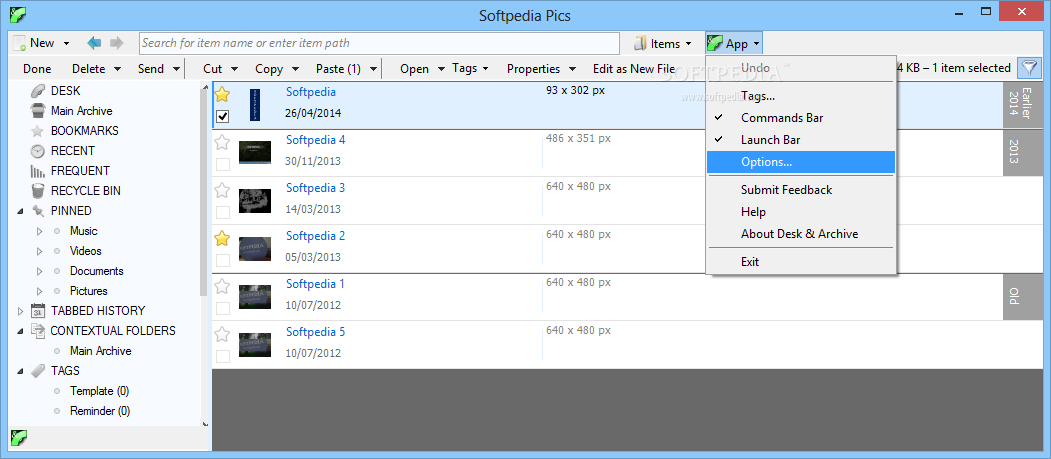Star the Softpedia 5 item
The image size is (1051, 459).
(x=222, y=334)
